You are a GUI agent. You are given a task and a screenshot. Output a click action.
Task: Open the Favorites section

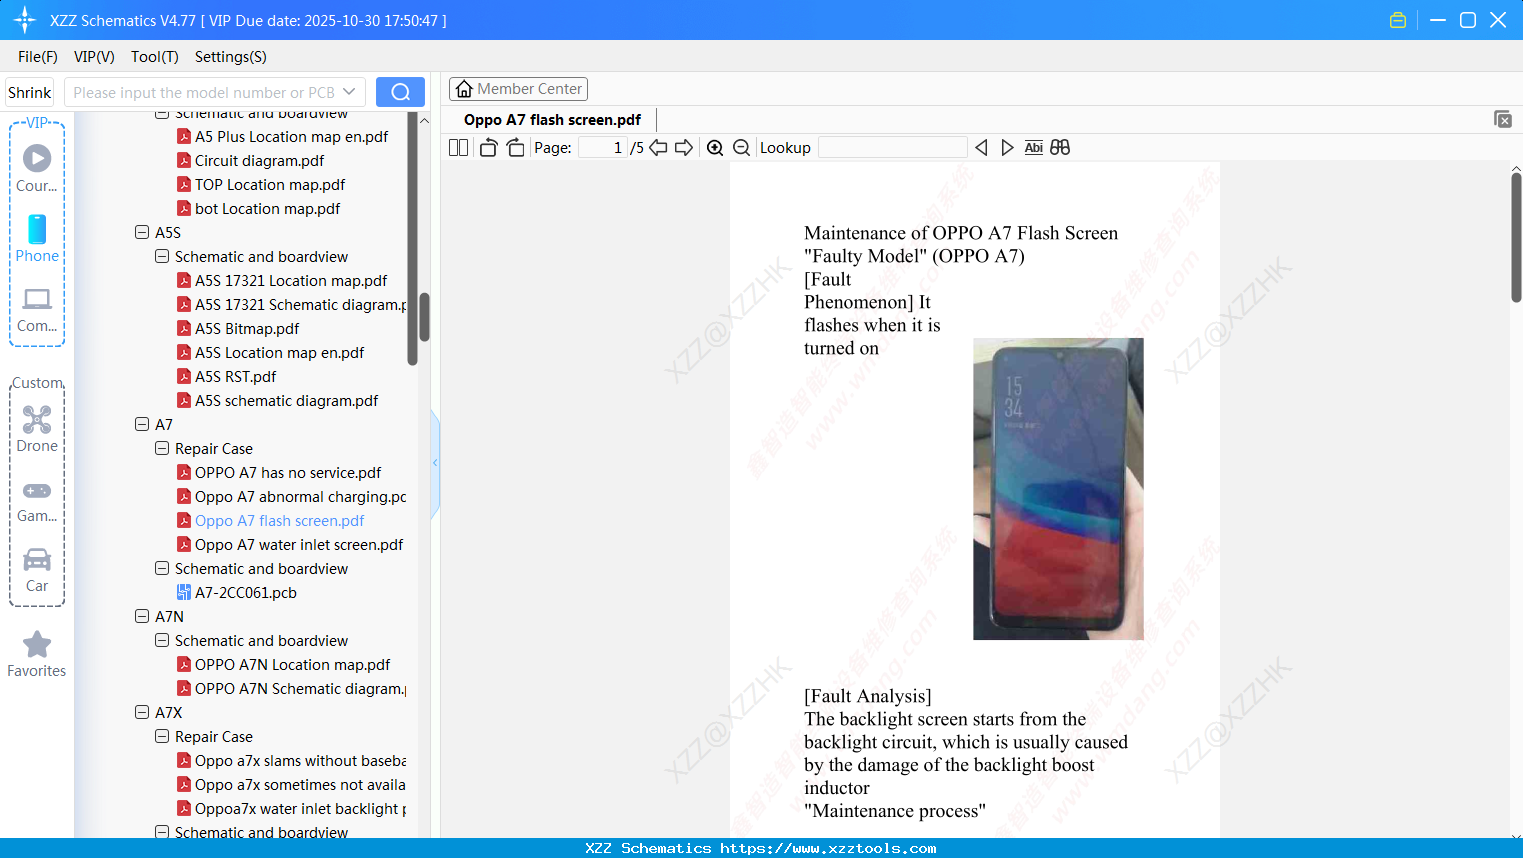pos(37,654)
